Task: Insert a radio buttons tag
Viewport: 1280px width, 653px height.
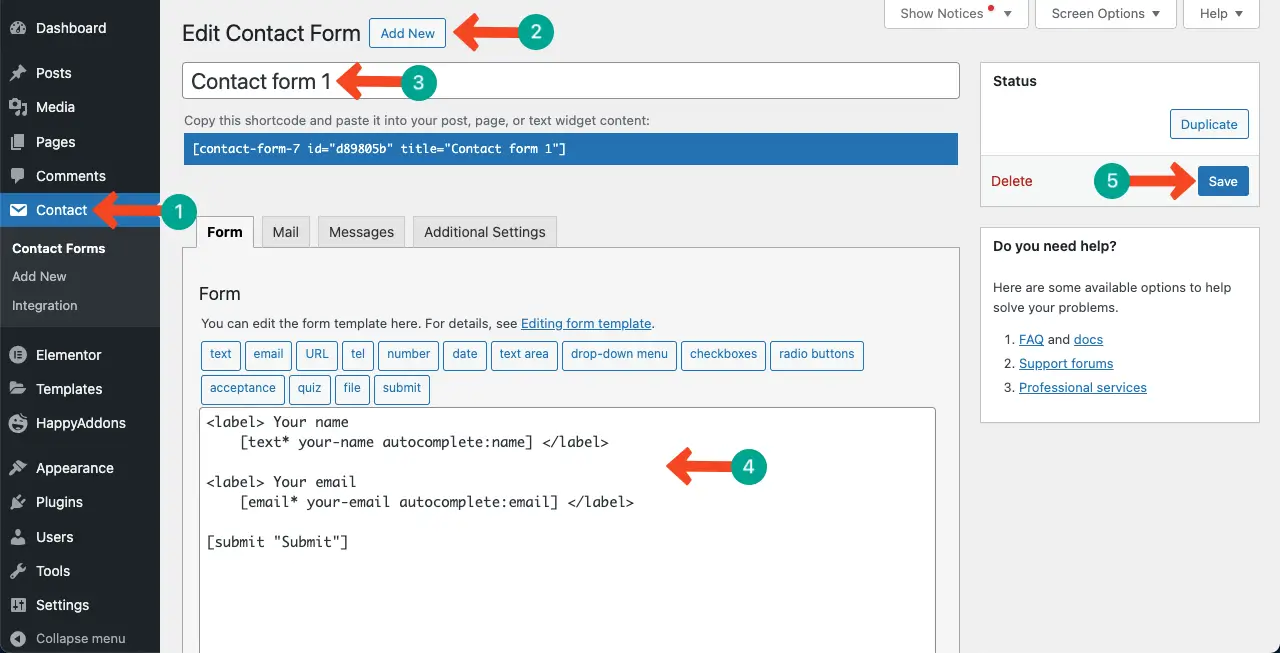Action: [817, 355]
